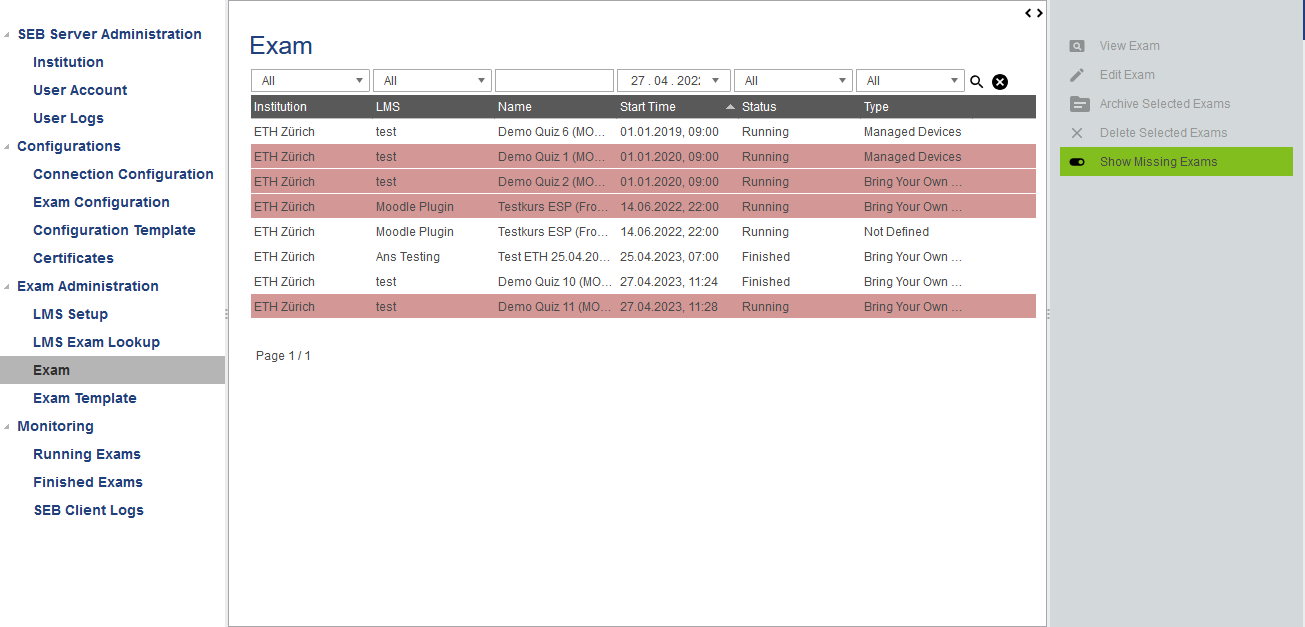
Task: Click the Delete Selected Exams X icon
Action: [1077, 133]
